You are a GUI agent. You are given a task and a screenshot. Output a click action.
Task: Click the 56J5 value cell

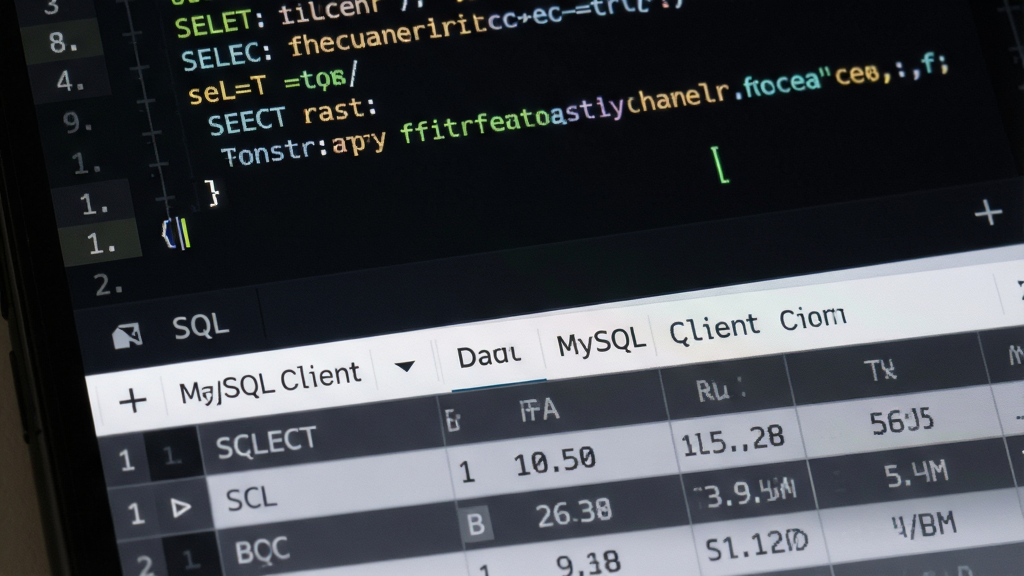pyautogui.click(x=902, y=421)
